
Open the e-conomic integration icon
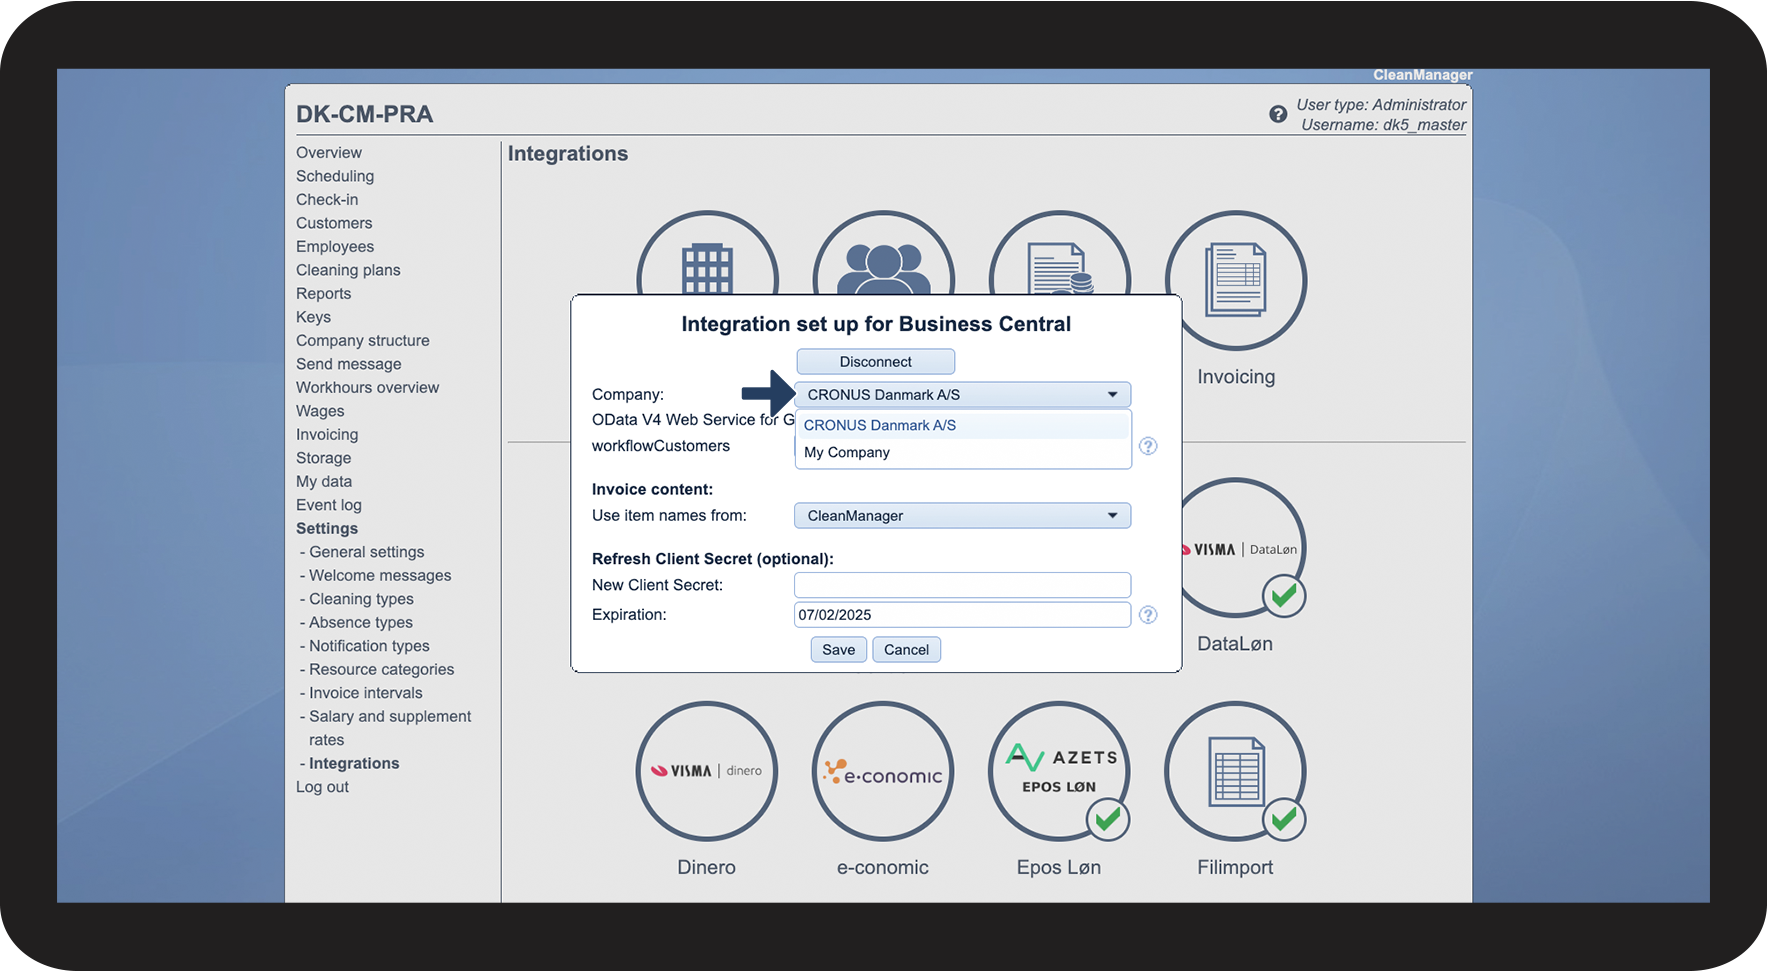(x=882, y=771)
